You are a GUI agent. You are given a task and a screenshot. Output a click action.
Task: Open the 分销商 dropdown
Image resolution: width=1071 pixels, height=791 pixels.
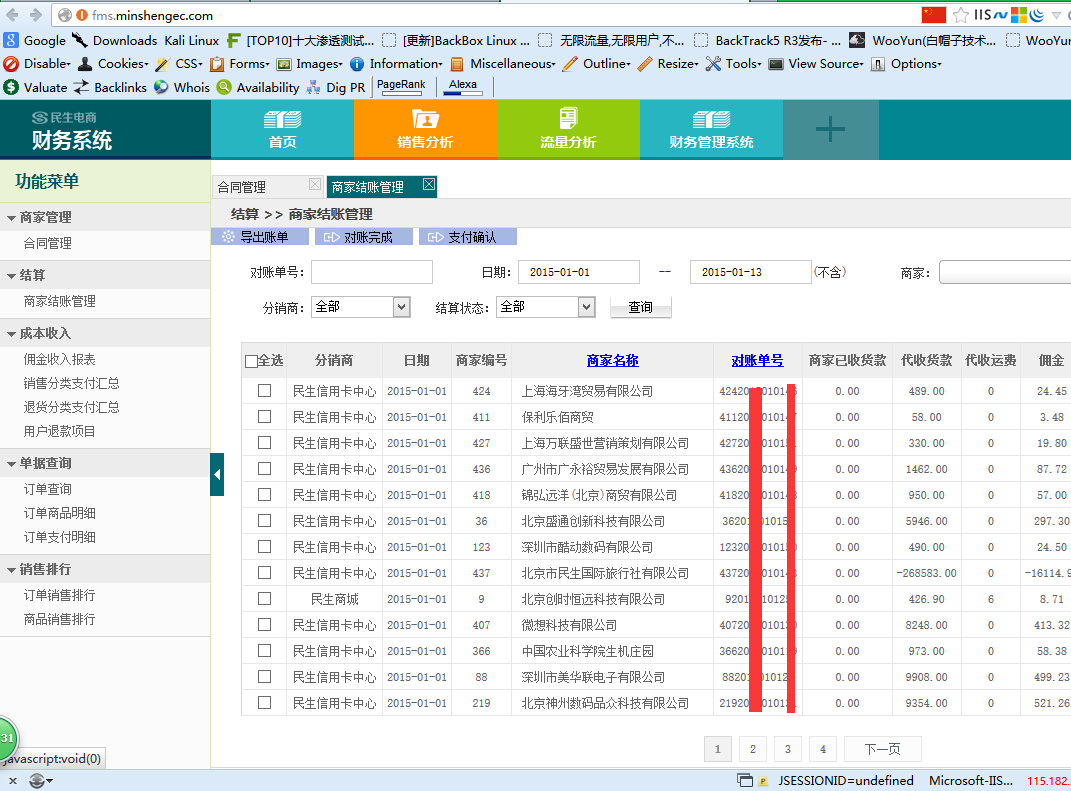(361, 307)
